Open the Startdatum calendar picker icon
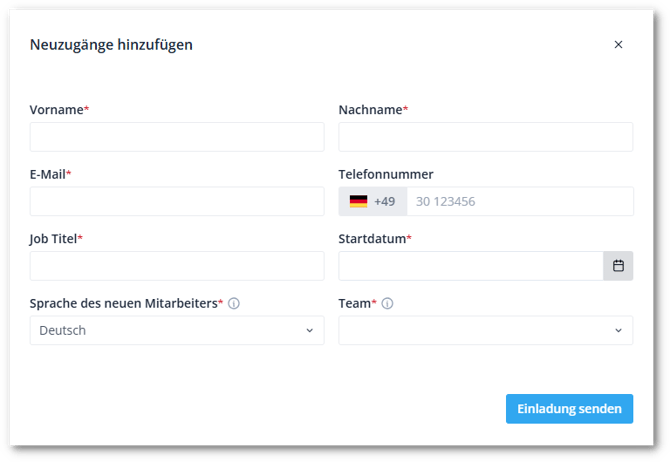This screenshot has height=462, width=670. (618, 266)
